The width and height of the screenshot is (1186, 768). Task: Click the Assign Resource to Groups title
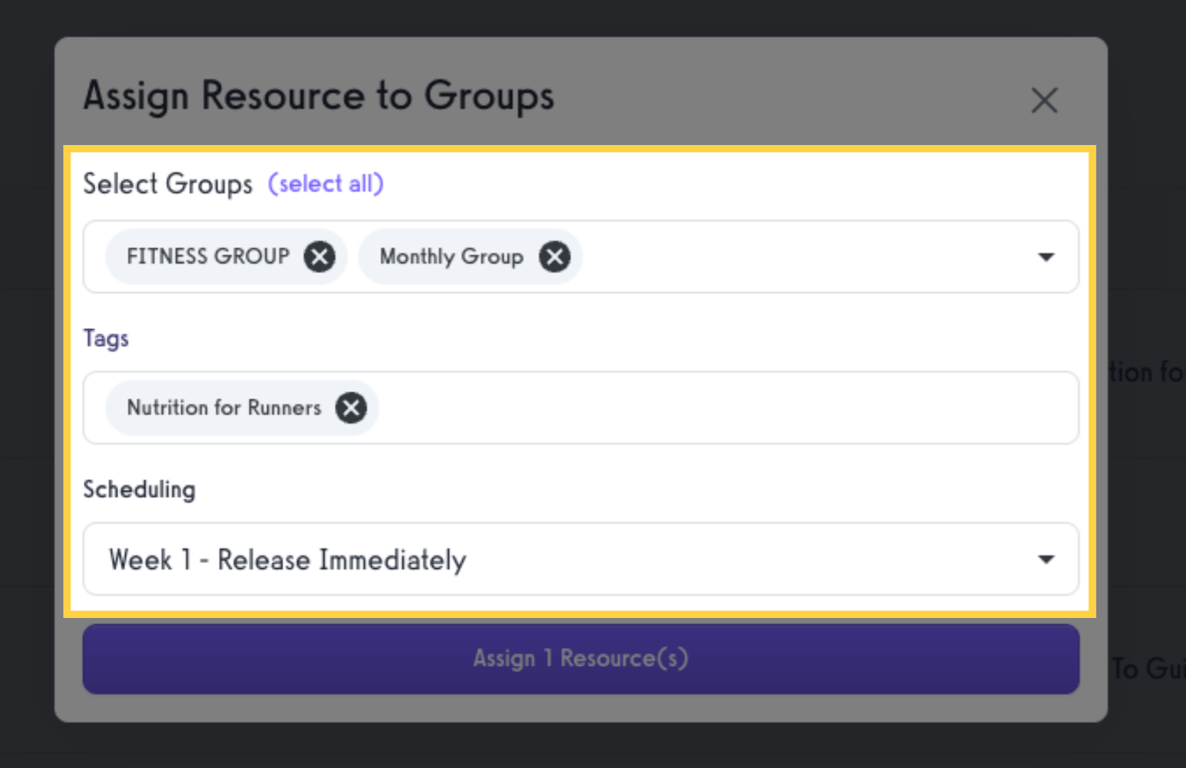[x=318, y=96]
